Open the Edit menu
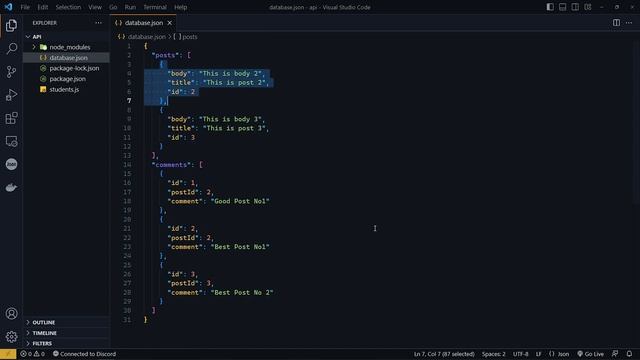This screenshot has height=360, width=640. coord(42,7)
